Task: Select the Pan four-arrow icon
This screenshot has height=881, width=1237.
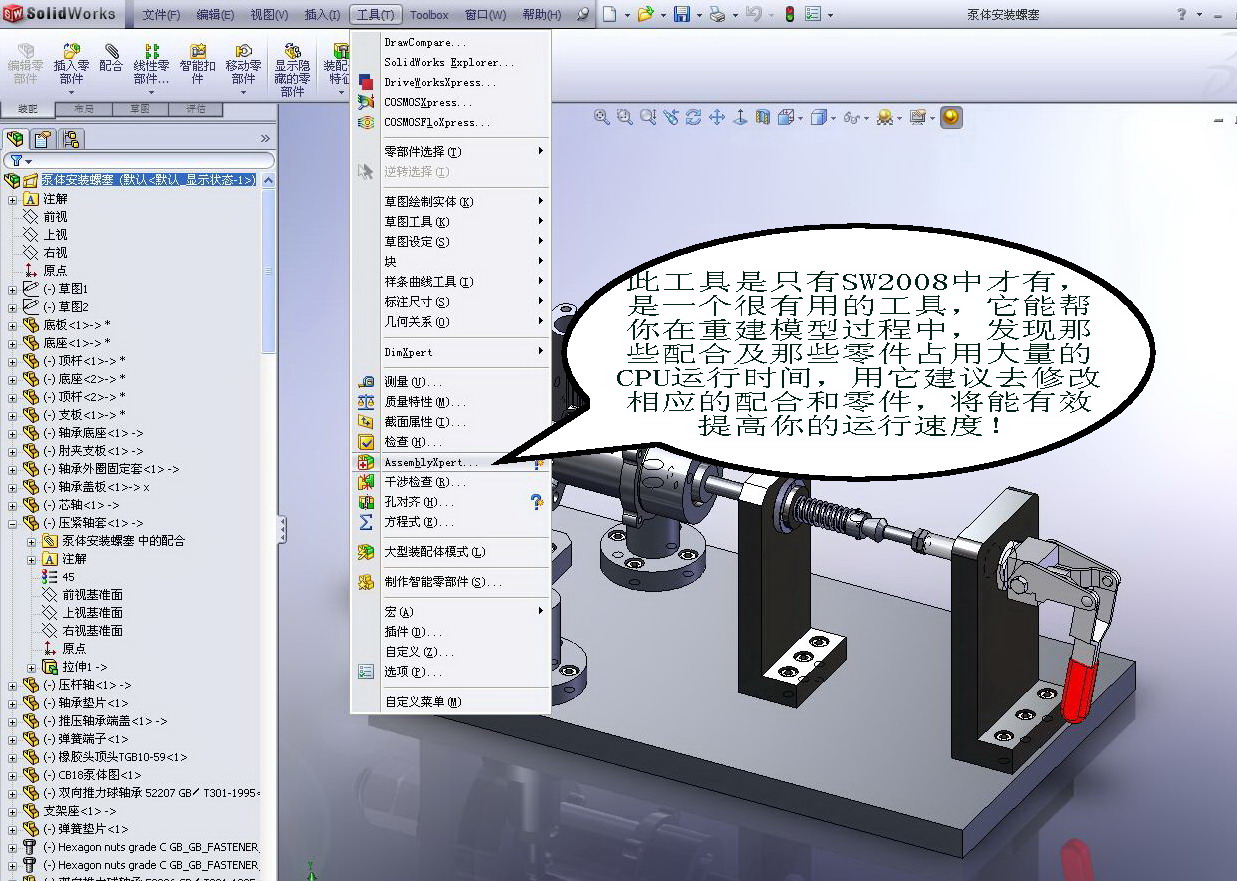Action: pos(717,117)
